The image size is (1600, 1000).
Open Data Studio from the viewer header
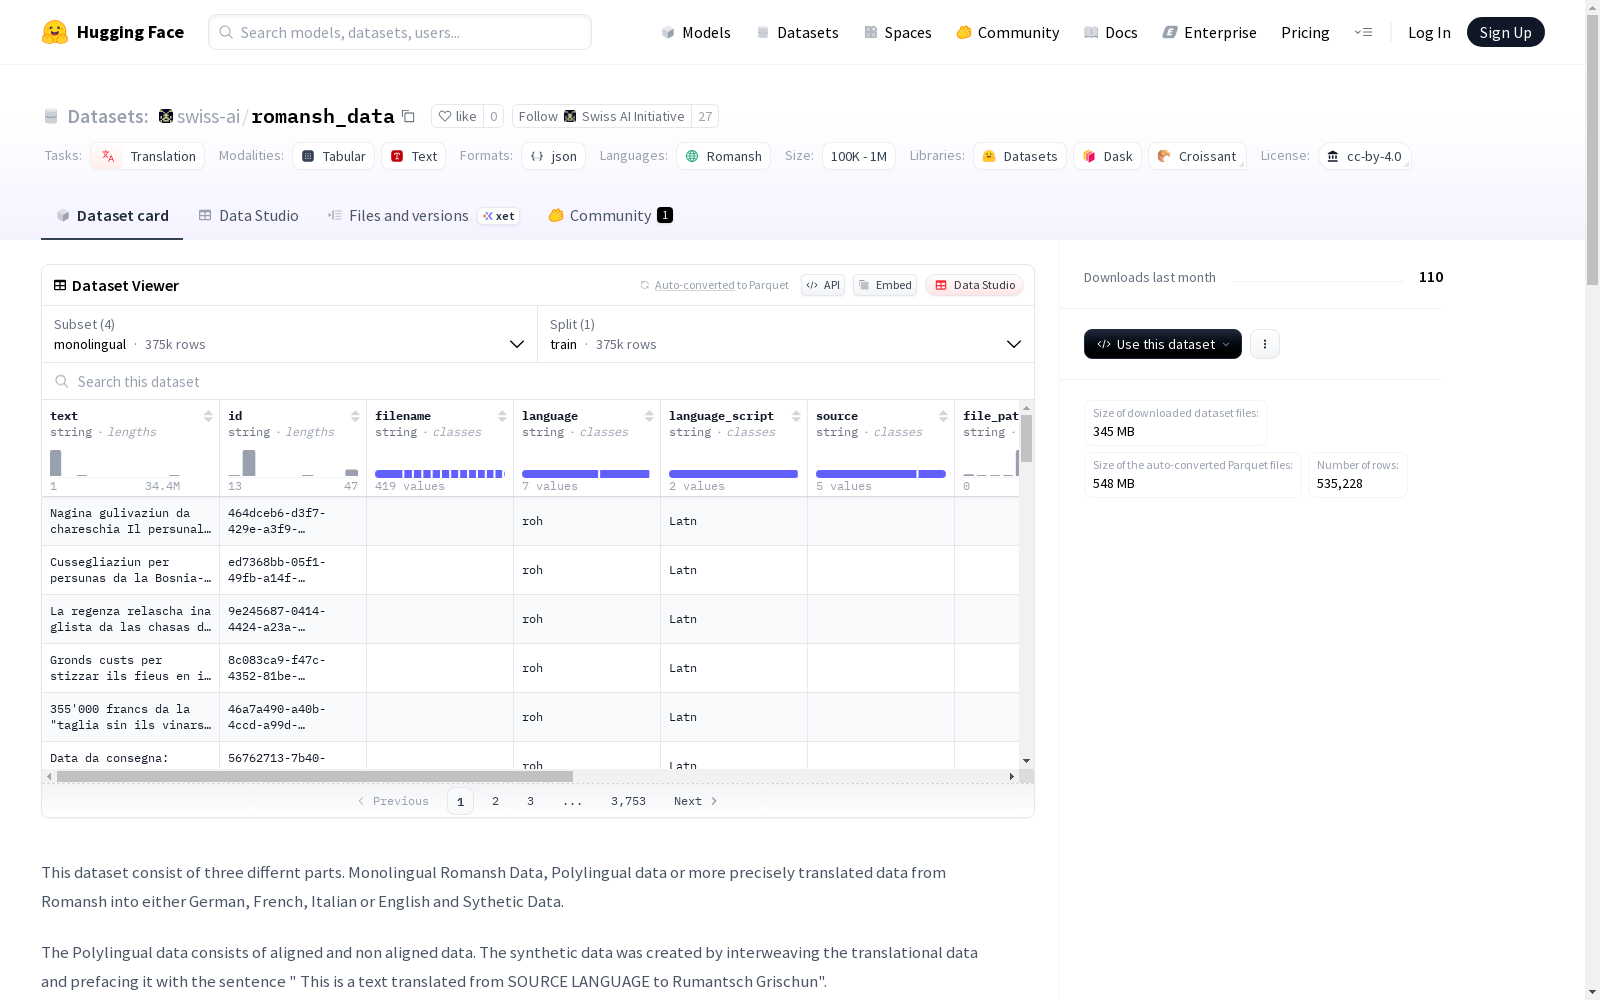(x=975, y=285)
